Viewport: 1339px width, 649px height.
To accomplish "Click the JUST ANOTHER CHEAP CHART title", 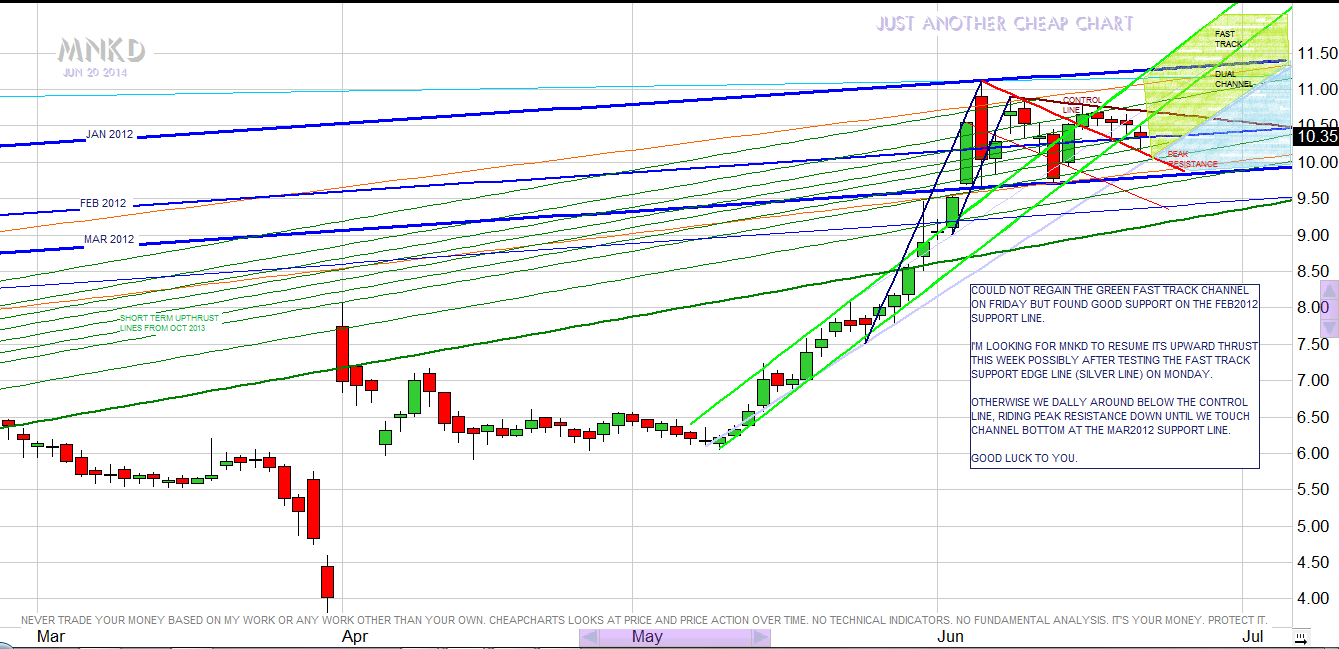I will pos(1004,23).
